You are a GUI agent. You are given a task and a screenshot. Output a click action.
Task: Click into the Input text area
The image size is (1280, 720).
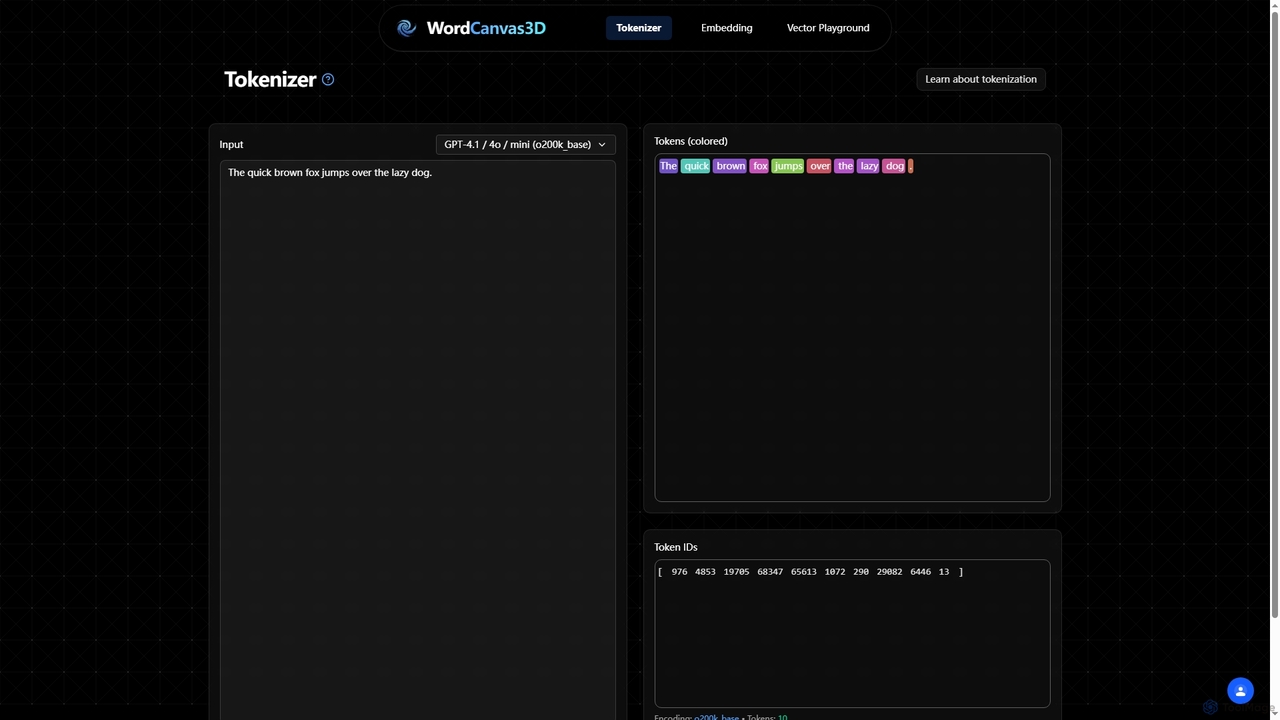click(x=418, y=440)
